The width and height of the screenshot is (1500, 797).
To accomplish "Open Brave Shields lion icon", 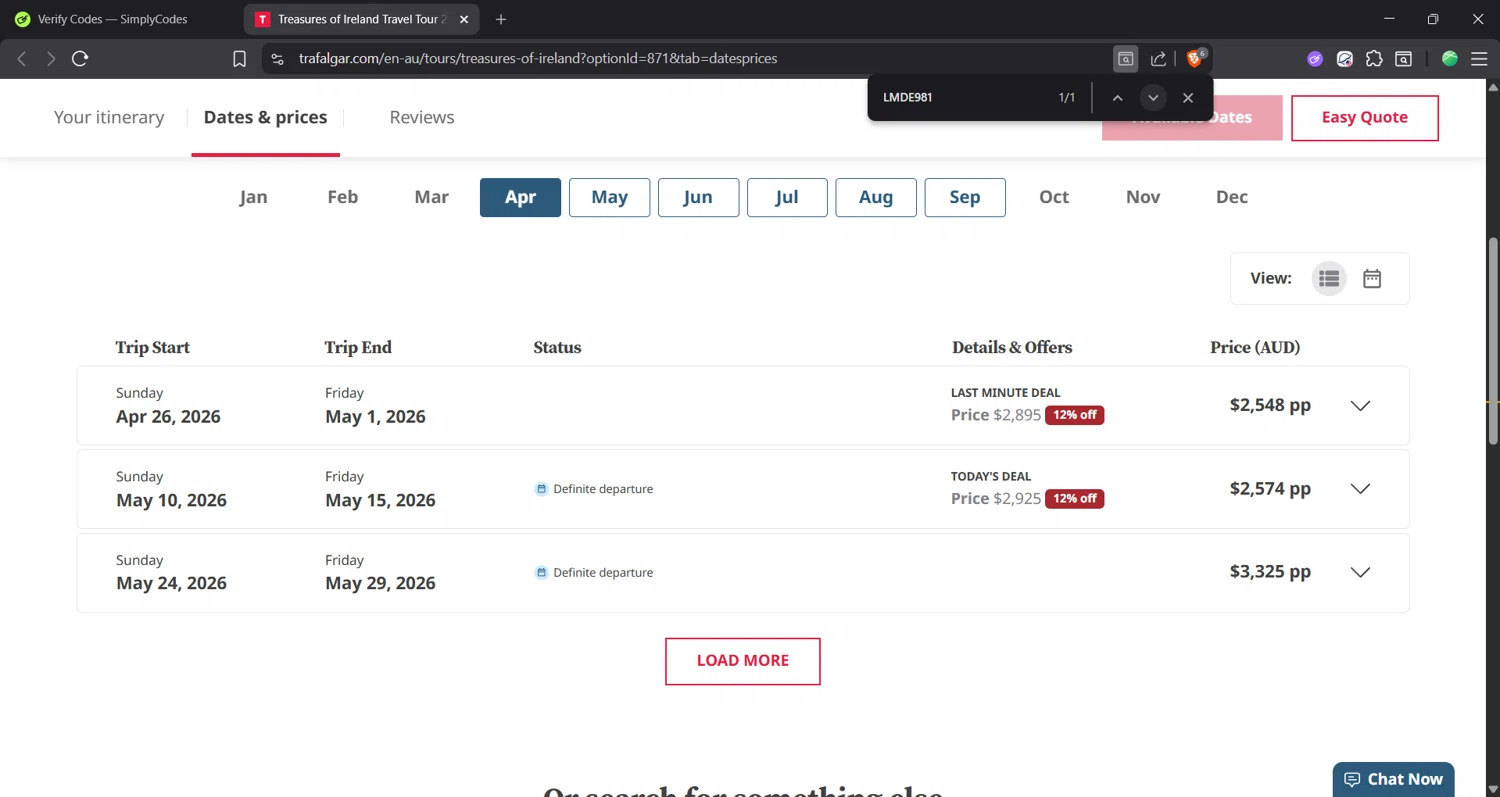I will pyautogui.click(x=1194, y=59).
